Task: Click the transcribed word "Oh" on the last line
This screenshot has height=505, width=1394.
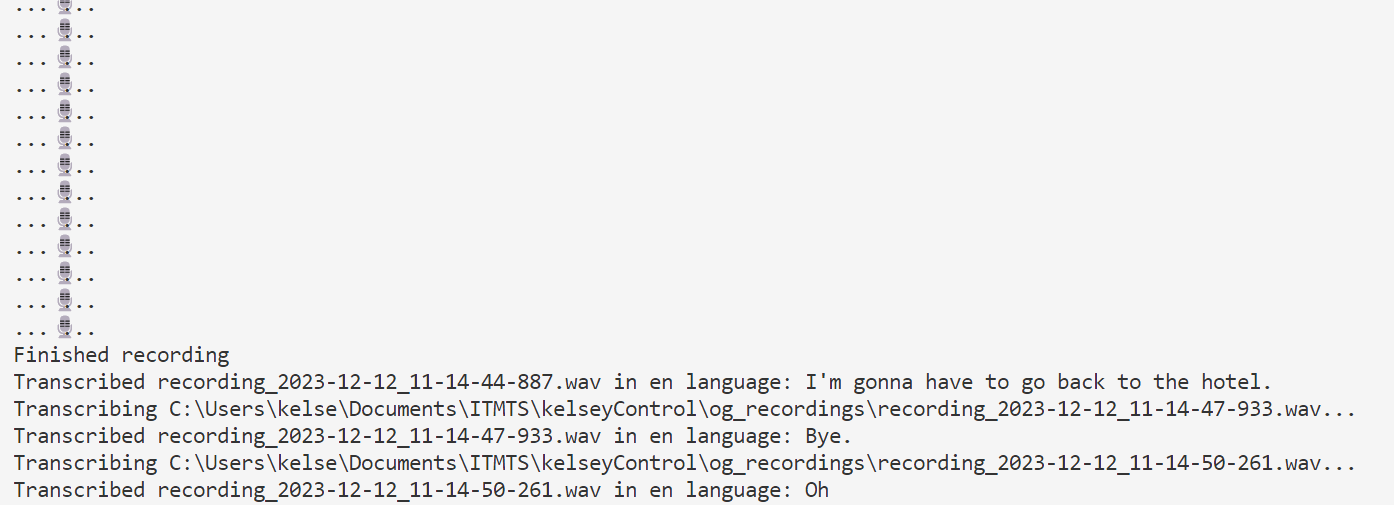Action: point(817,490)
